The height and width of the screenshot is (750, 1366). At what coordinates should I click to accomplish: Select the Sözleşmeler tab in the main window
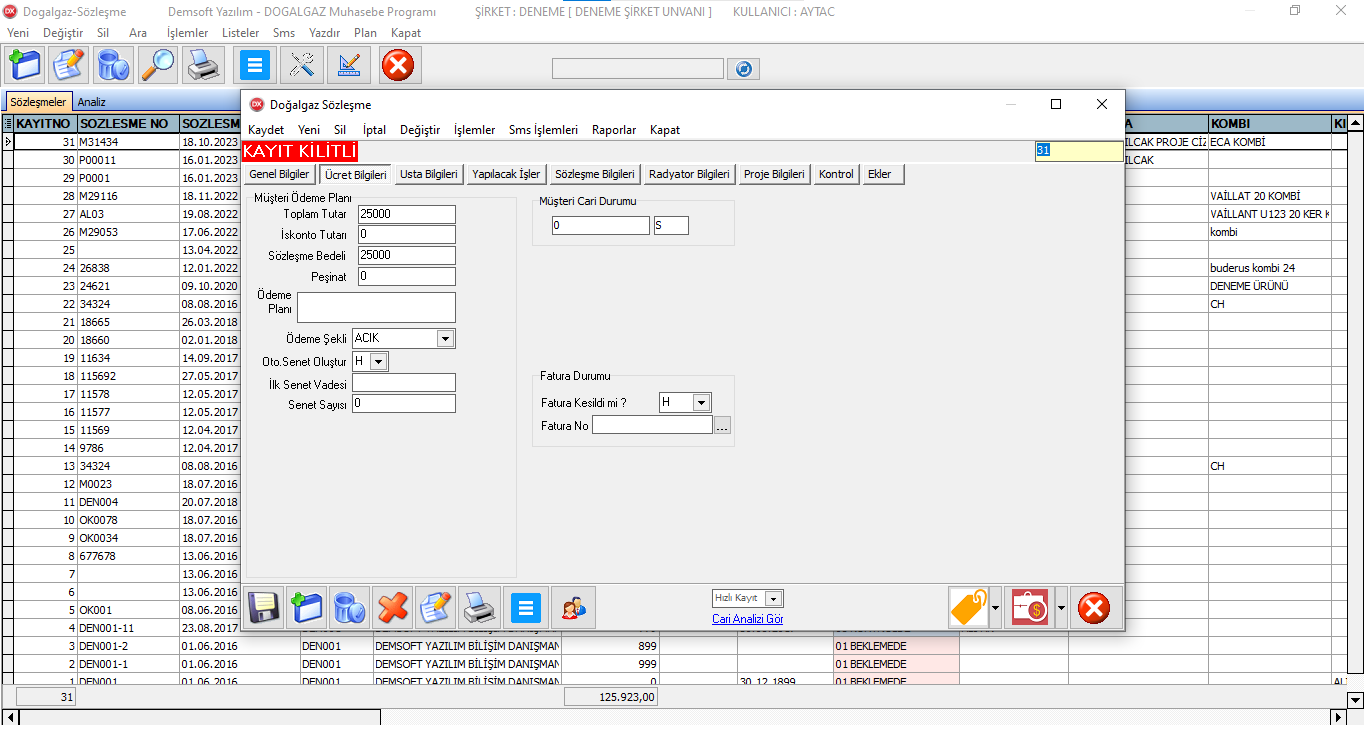(x=39, y=102)
